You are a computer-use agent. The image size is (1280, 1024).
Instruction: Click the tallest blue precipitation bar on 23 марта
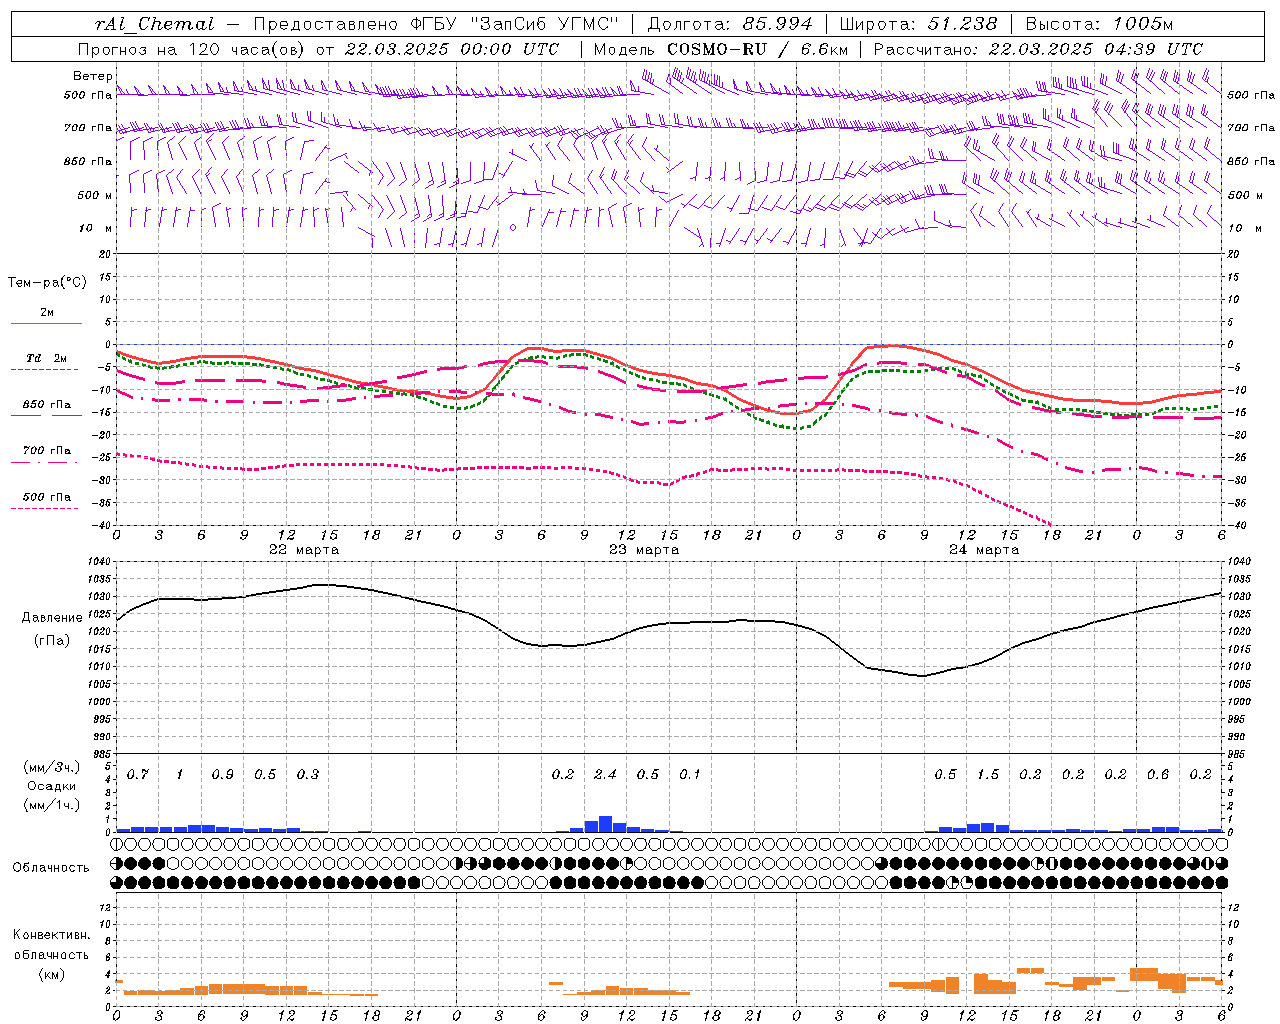click(x=606, y=824)
